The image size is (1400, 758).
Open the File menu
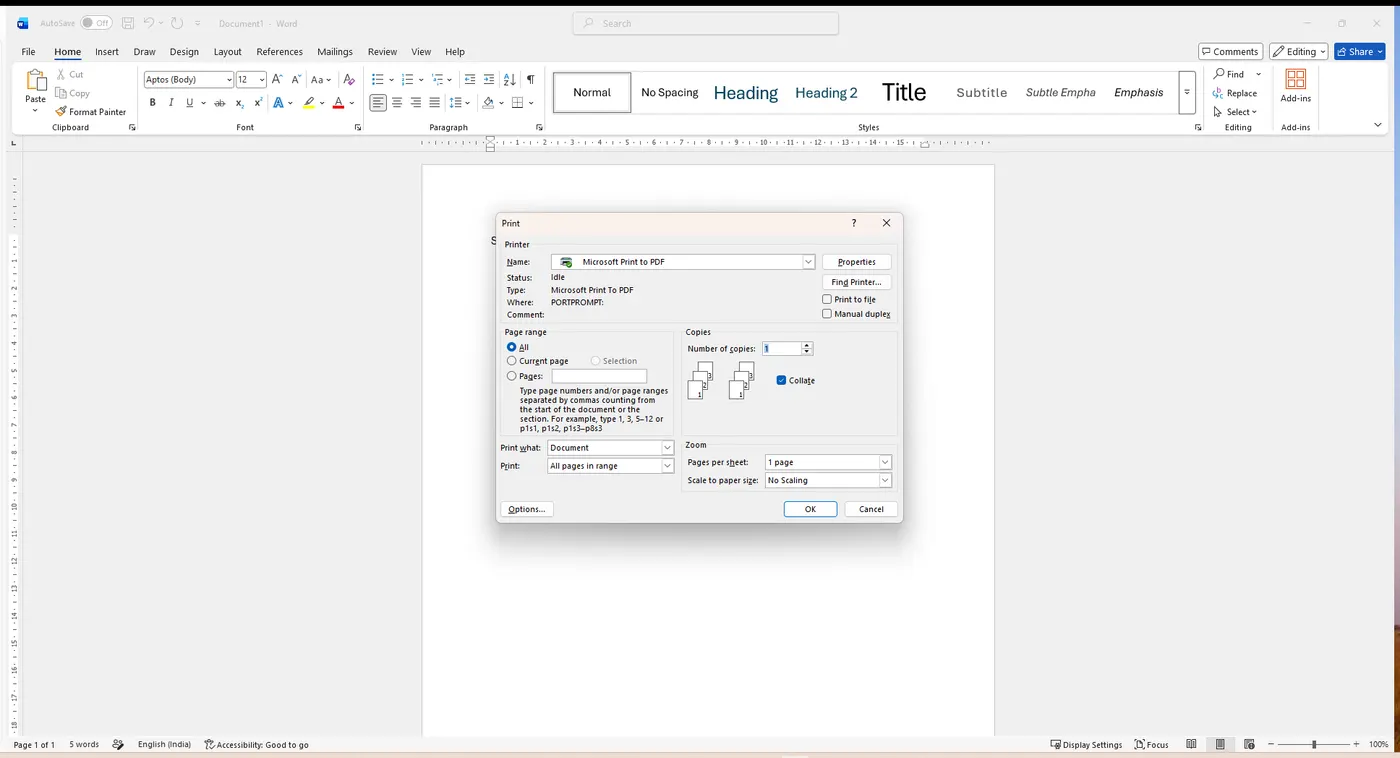(x=28, y=52)
